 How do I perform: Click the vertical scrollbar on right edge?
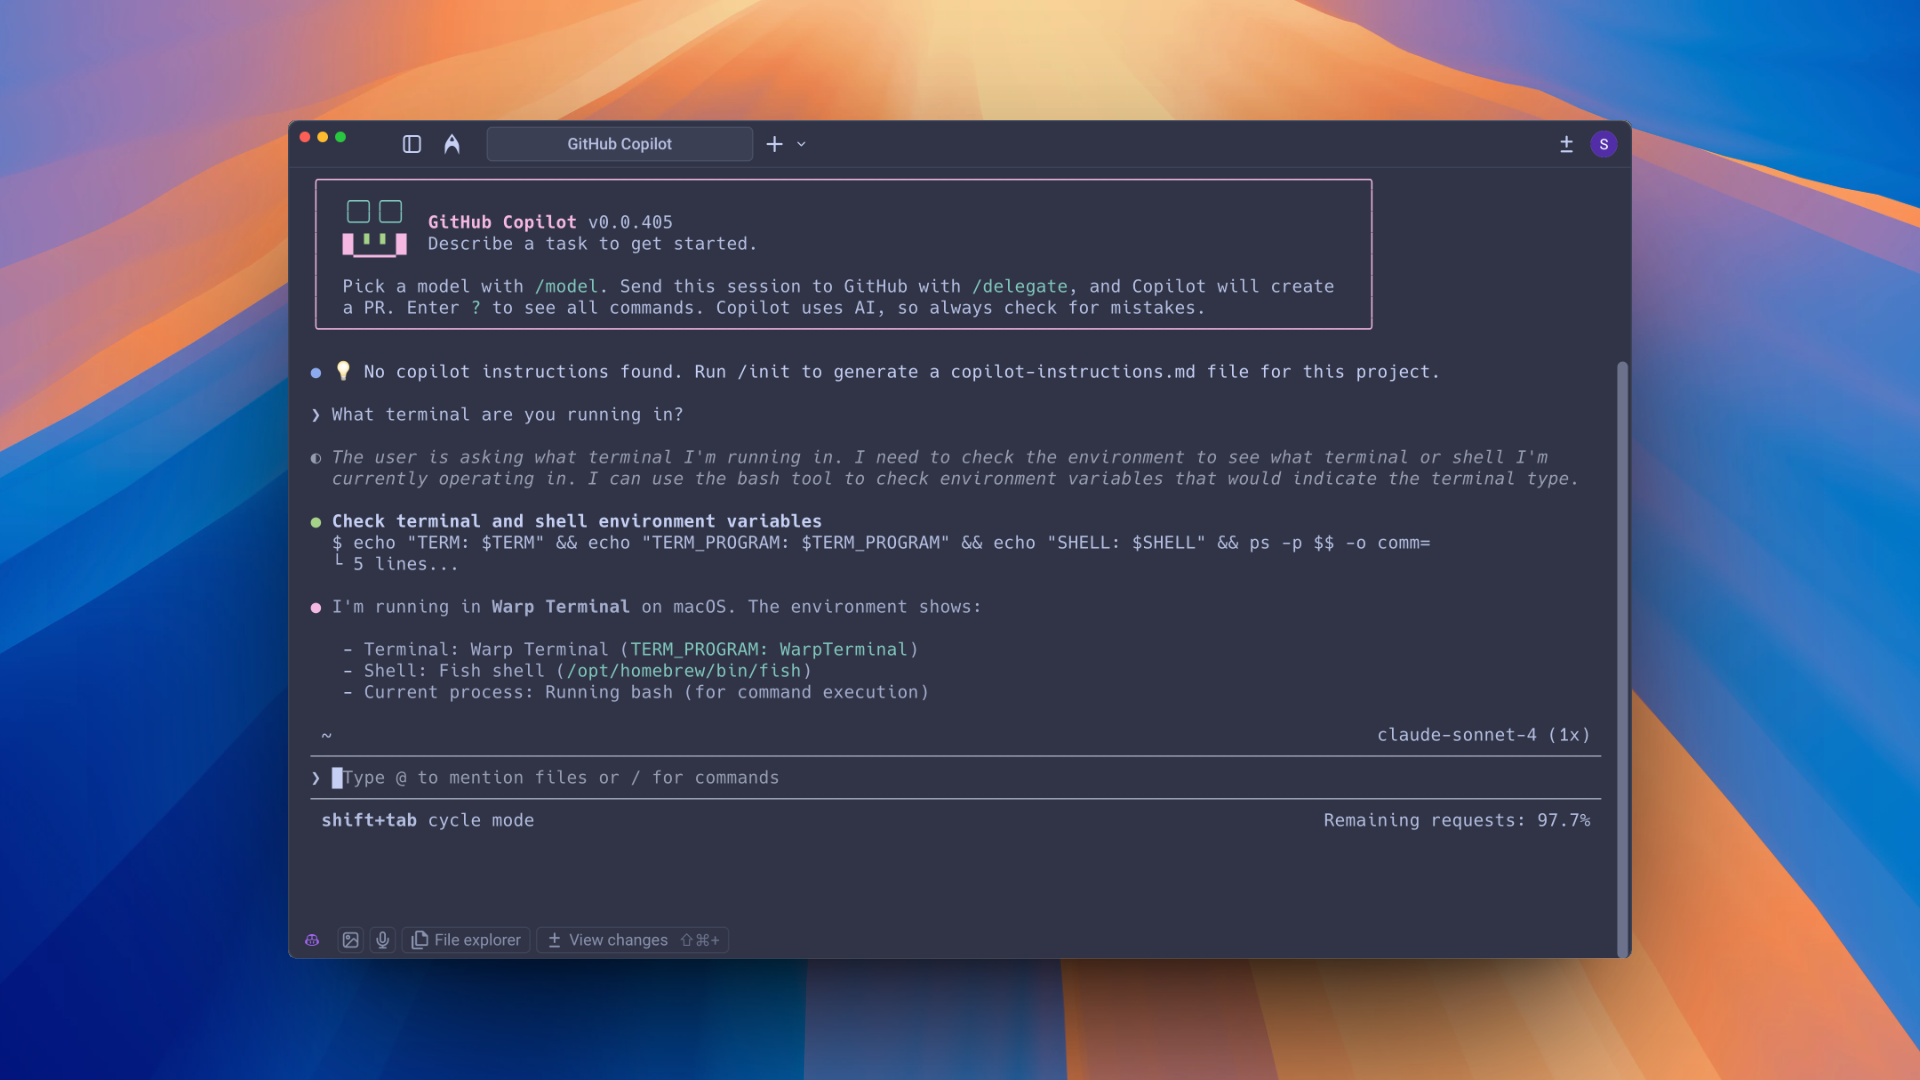pos(1622,650)
